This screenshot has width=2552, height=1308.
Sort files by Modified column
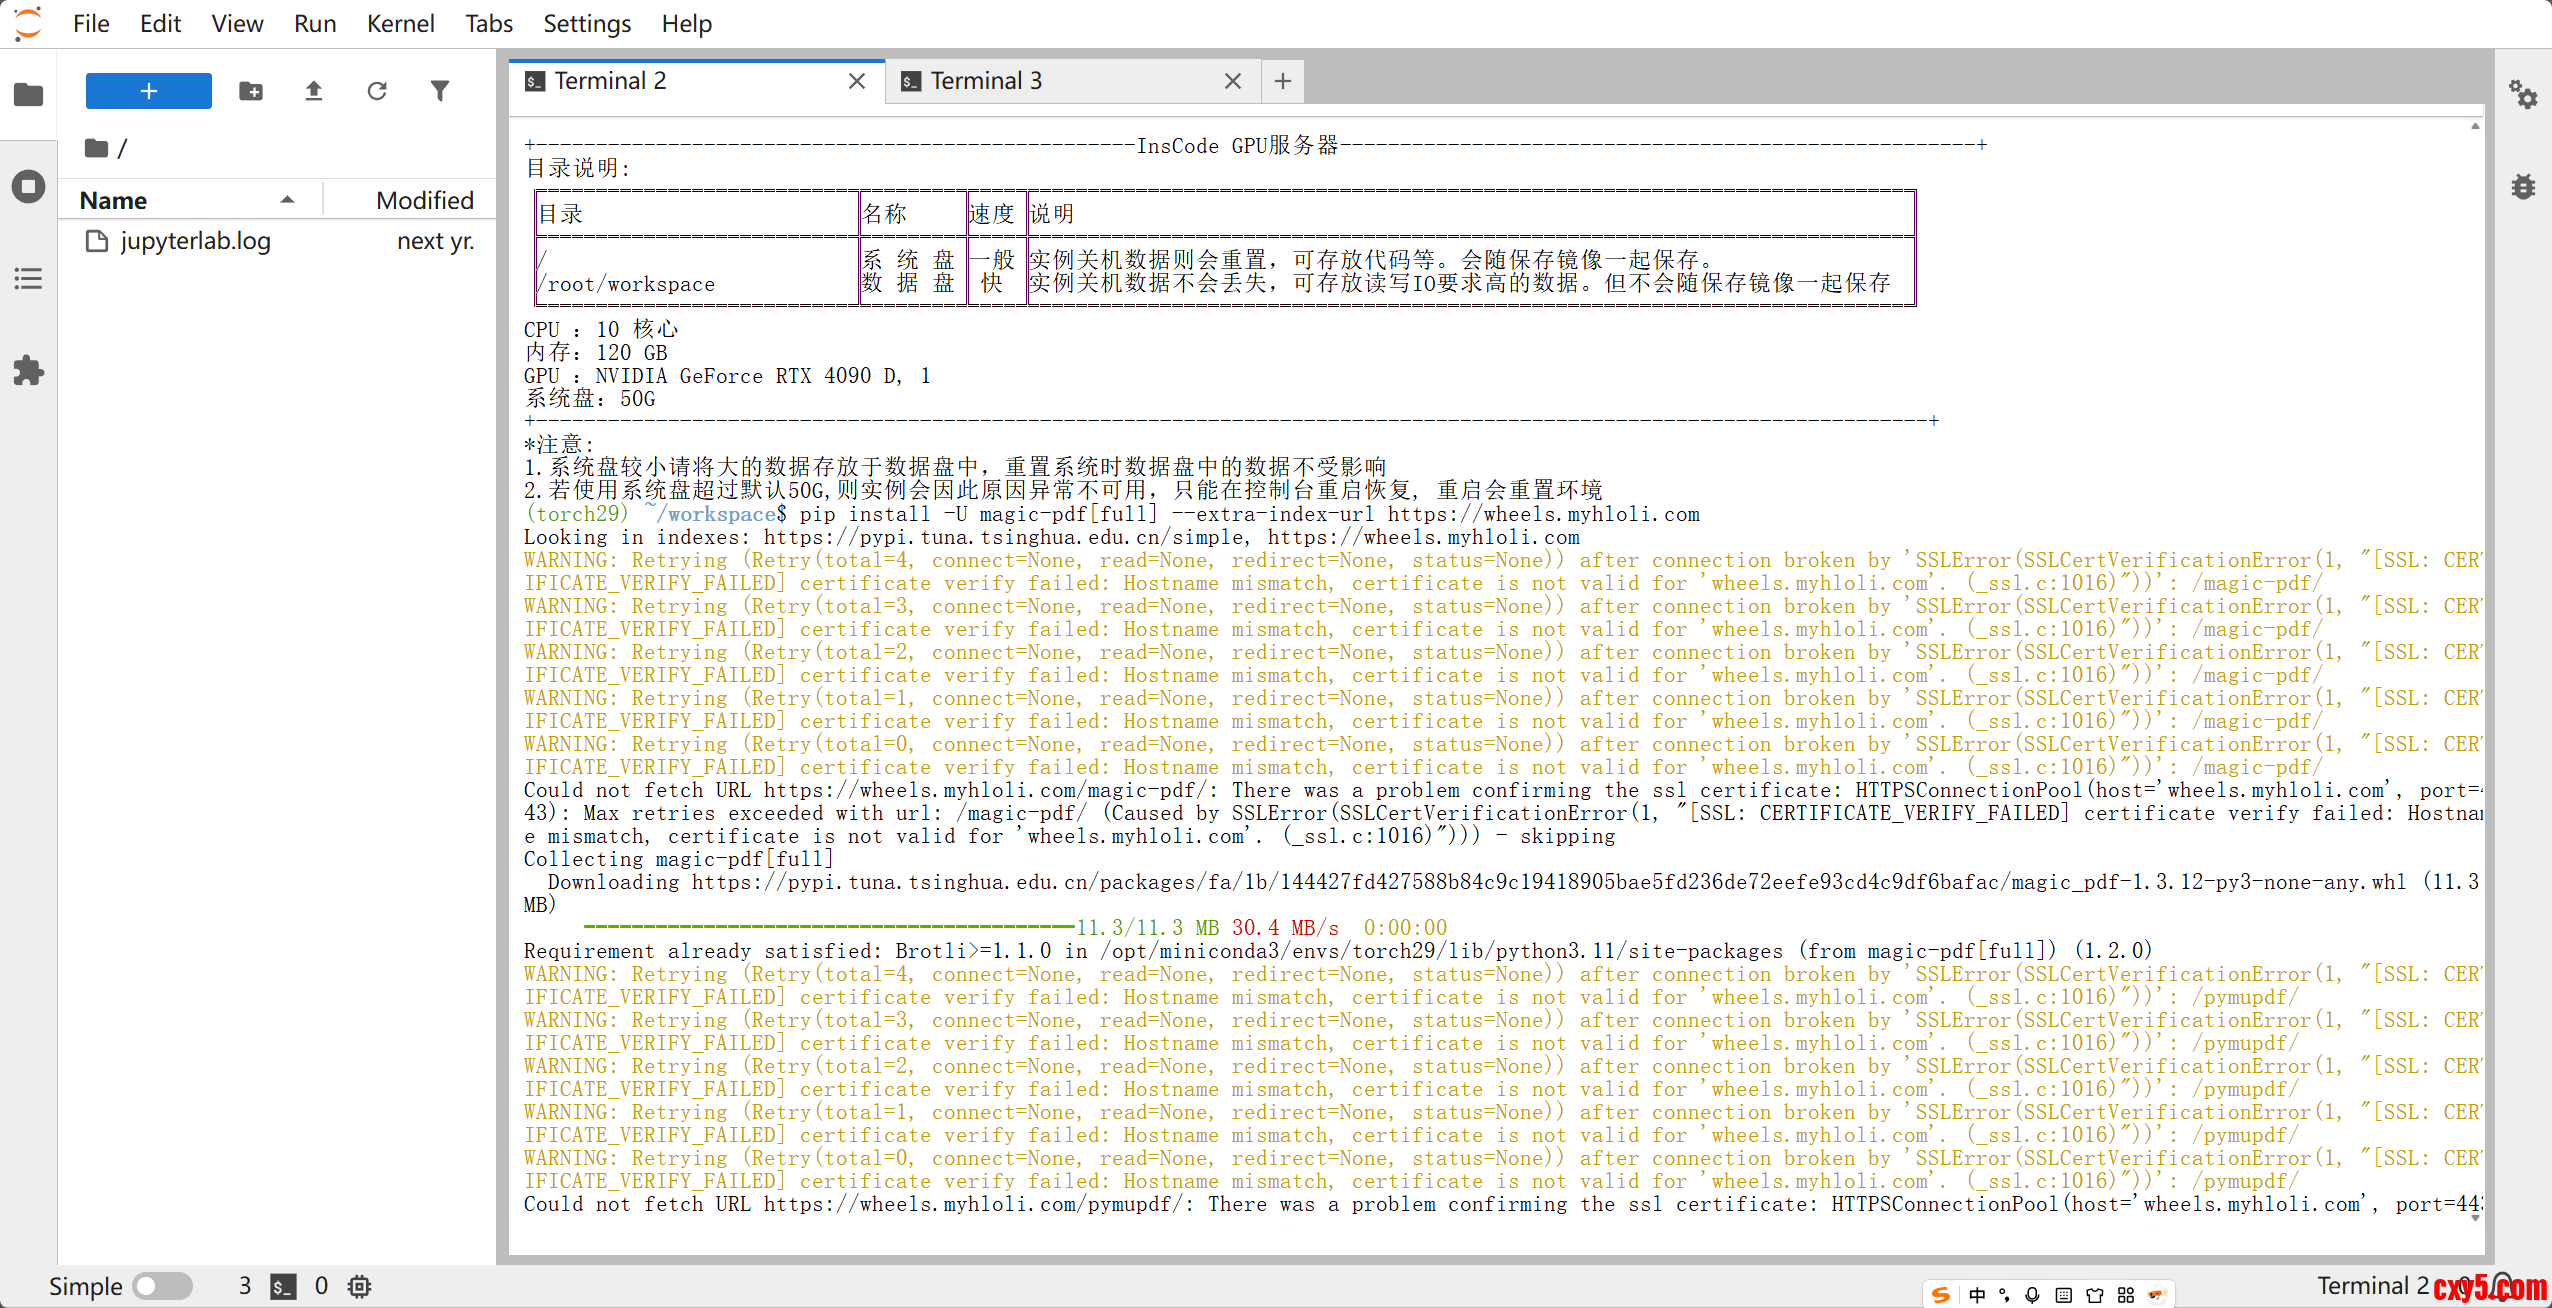pyautogui.click(x=424, y=200)
